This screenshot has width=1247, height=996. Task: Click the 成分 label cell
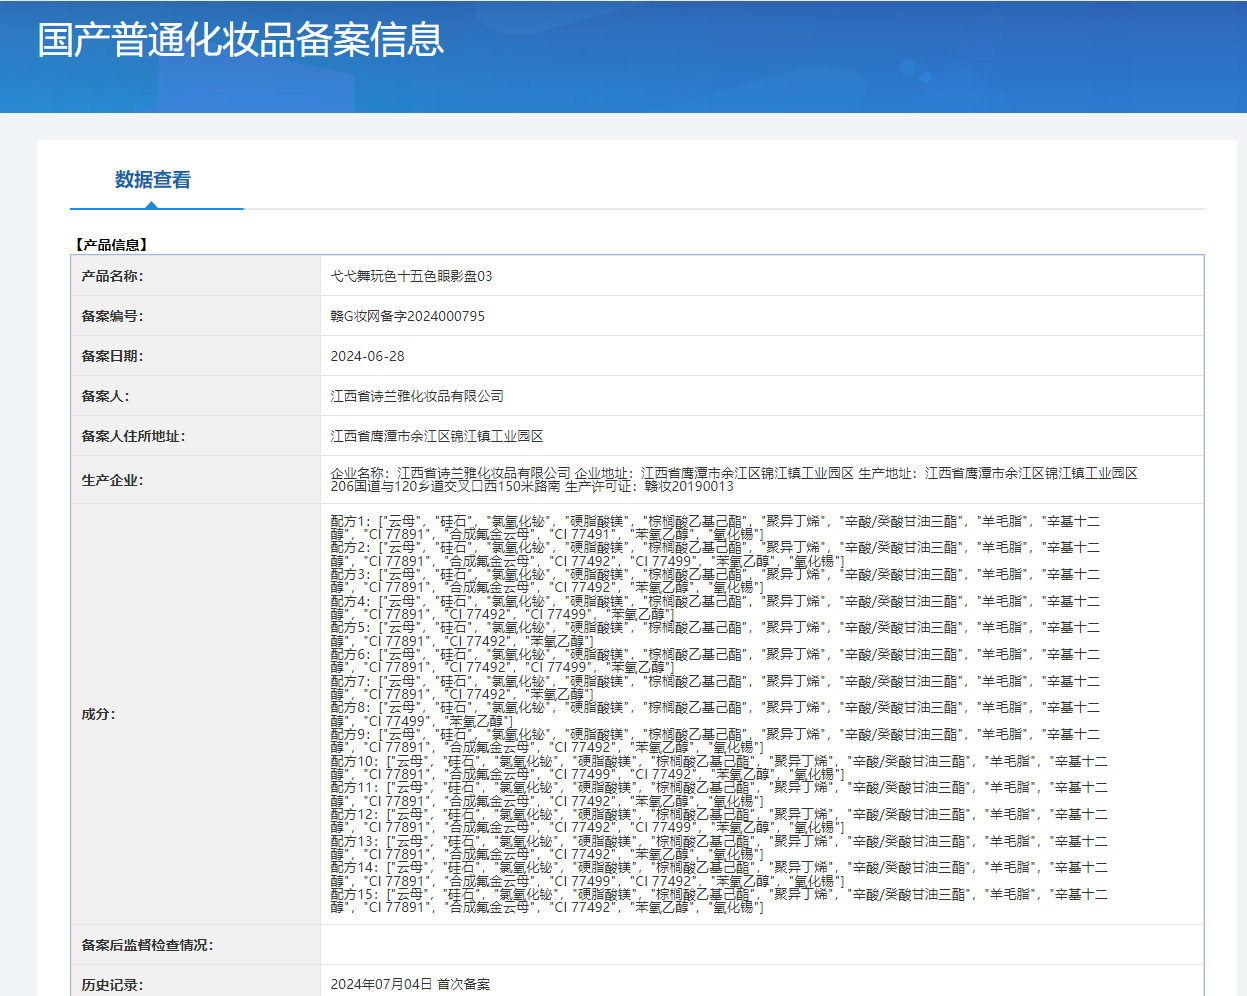[x=195, y=714]
